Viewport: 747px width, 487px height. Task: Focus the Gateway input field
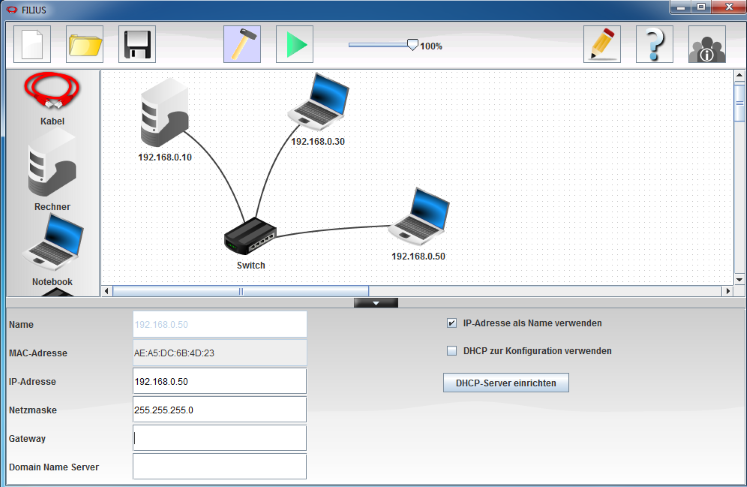pyautogui.click(x=220, y=438)
